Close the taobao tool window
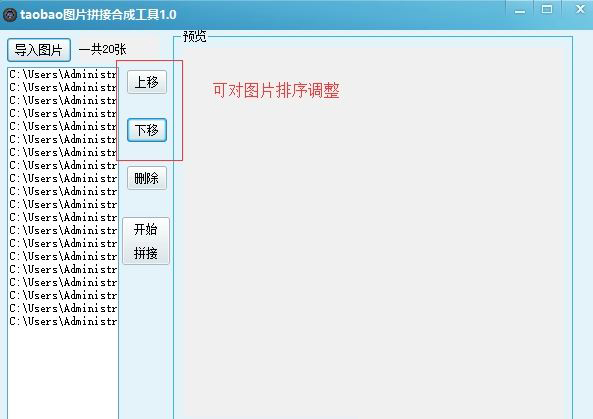This screenshot has height=419, width=593. [x=580, y=9]
